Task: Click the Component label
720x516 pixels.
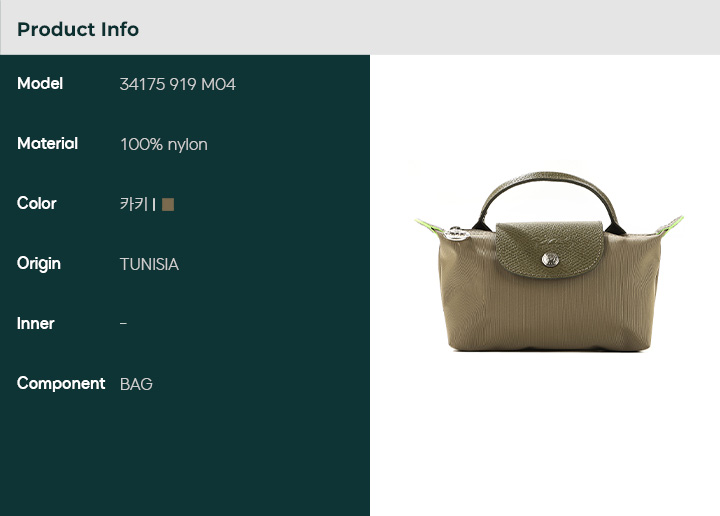Action: click(61, 384)
